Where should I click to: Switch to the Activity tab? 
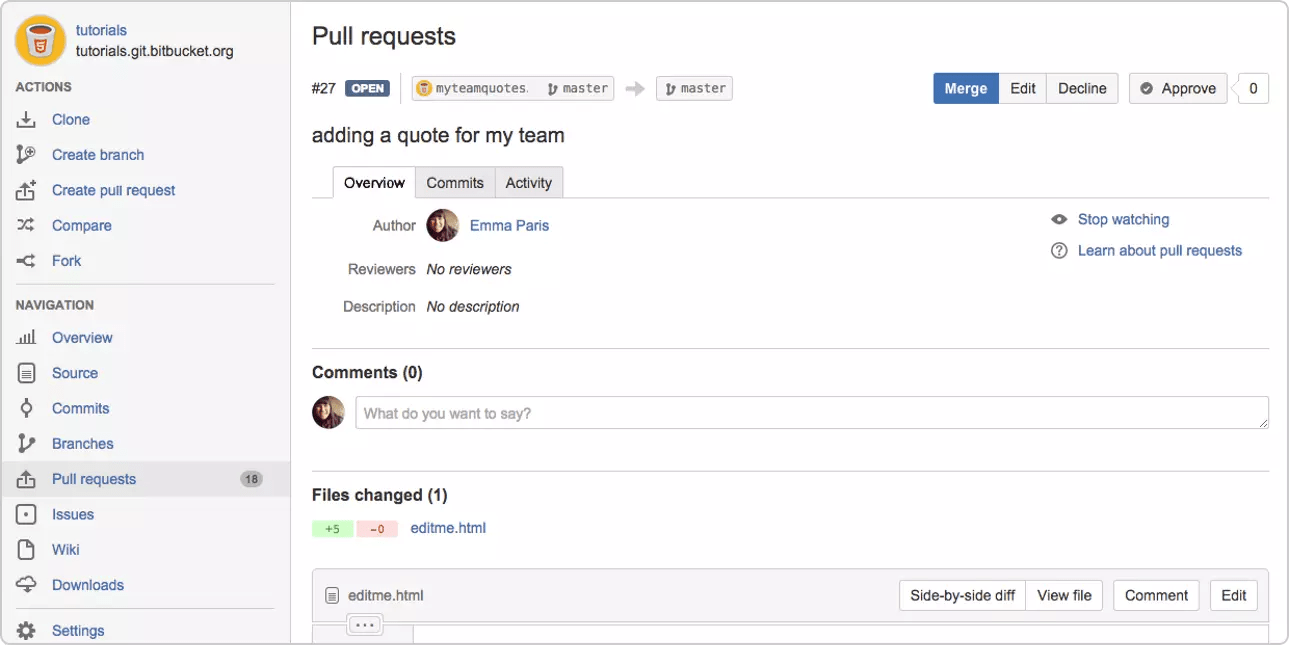click(528, 182)
